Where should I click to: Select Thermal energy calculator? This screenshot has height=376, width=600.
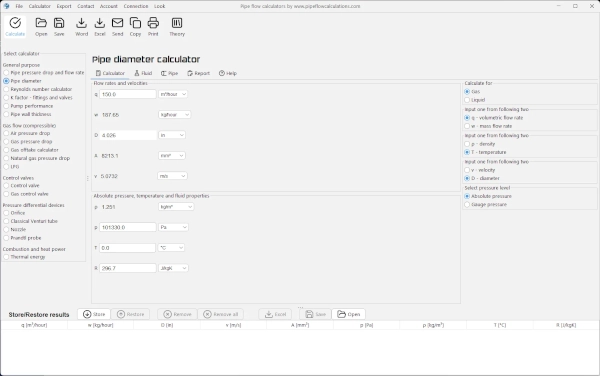click(x=24, y=257)
